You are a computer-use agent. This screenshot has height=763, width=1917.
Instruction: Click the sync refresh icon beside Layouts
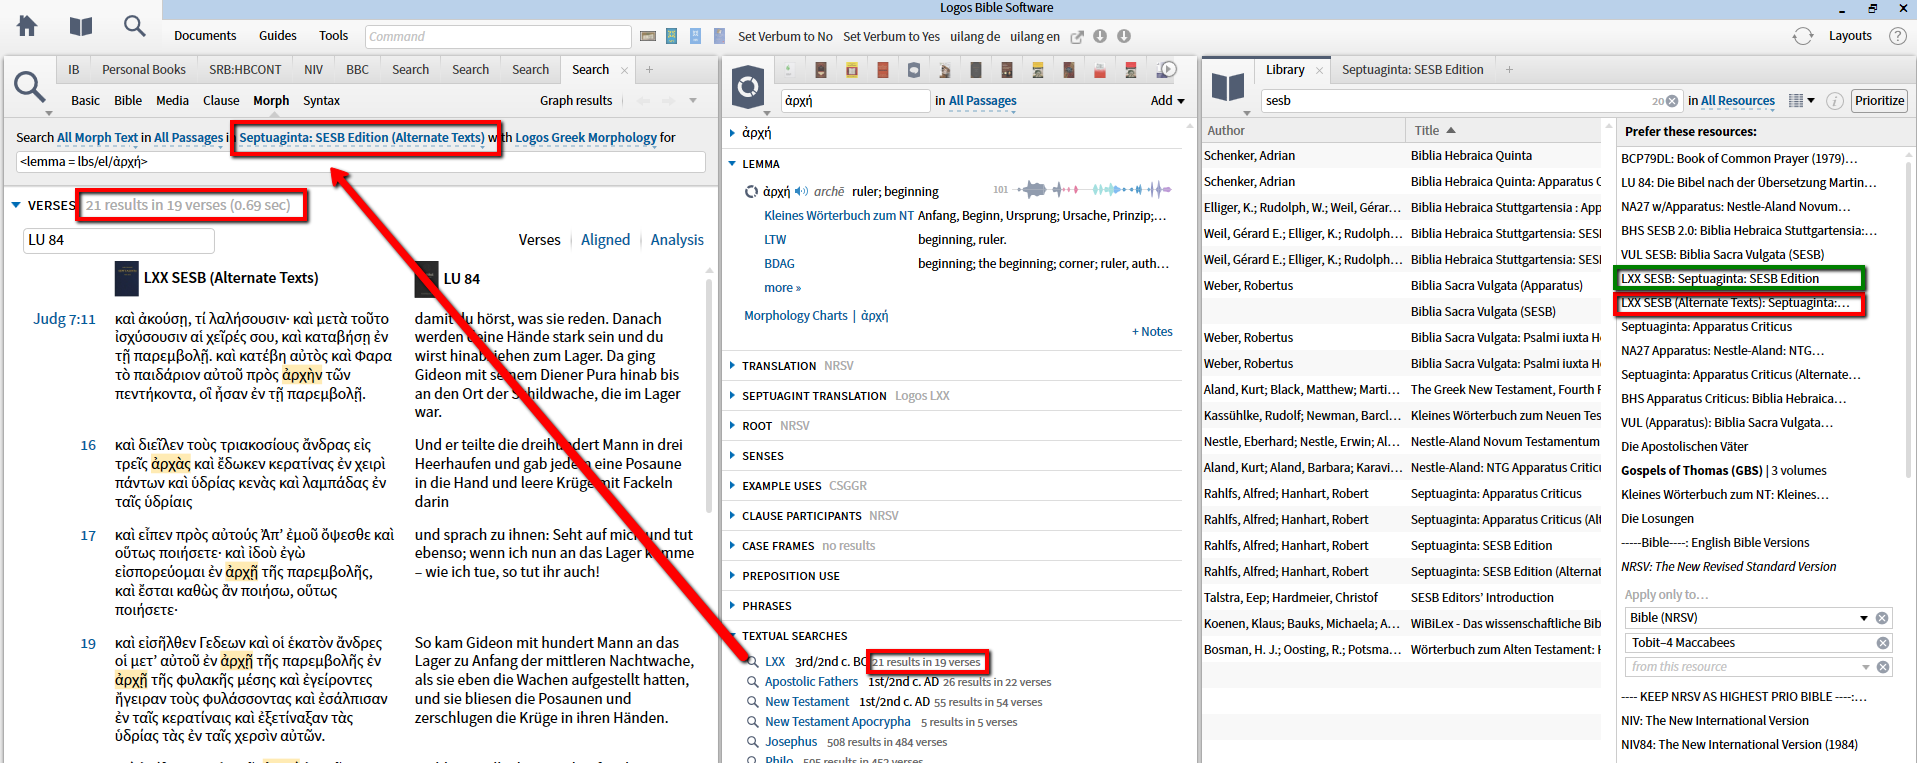tap(1803, 36)
